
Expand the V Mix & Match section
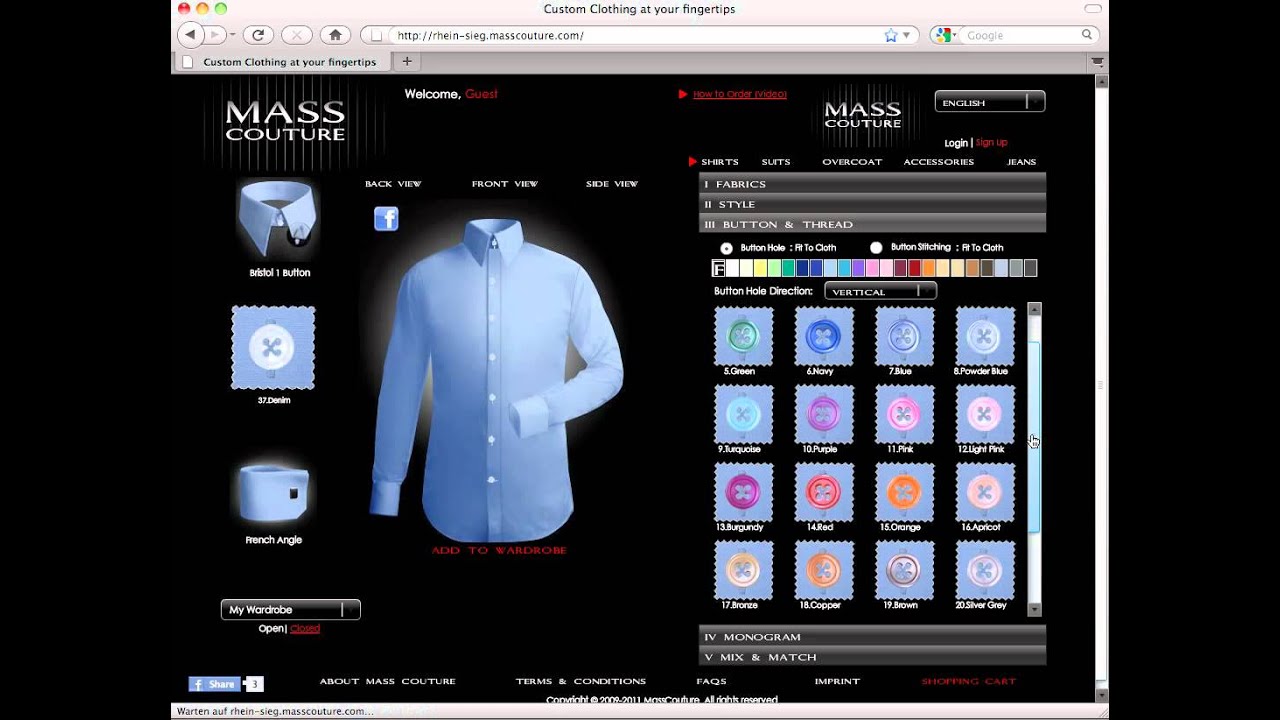coord(872,657)
